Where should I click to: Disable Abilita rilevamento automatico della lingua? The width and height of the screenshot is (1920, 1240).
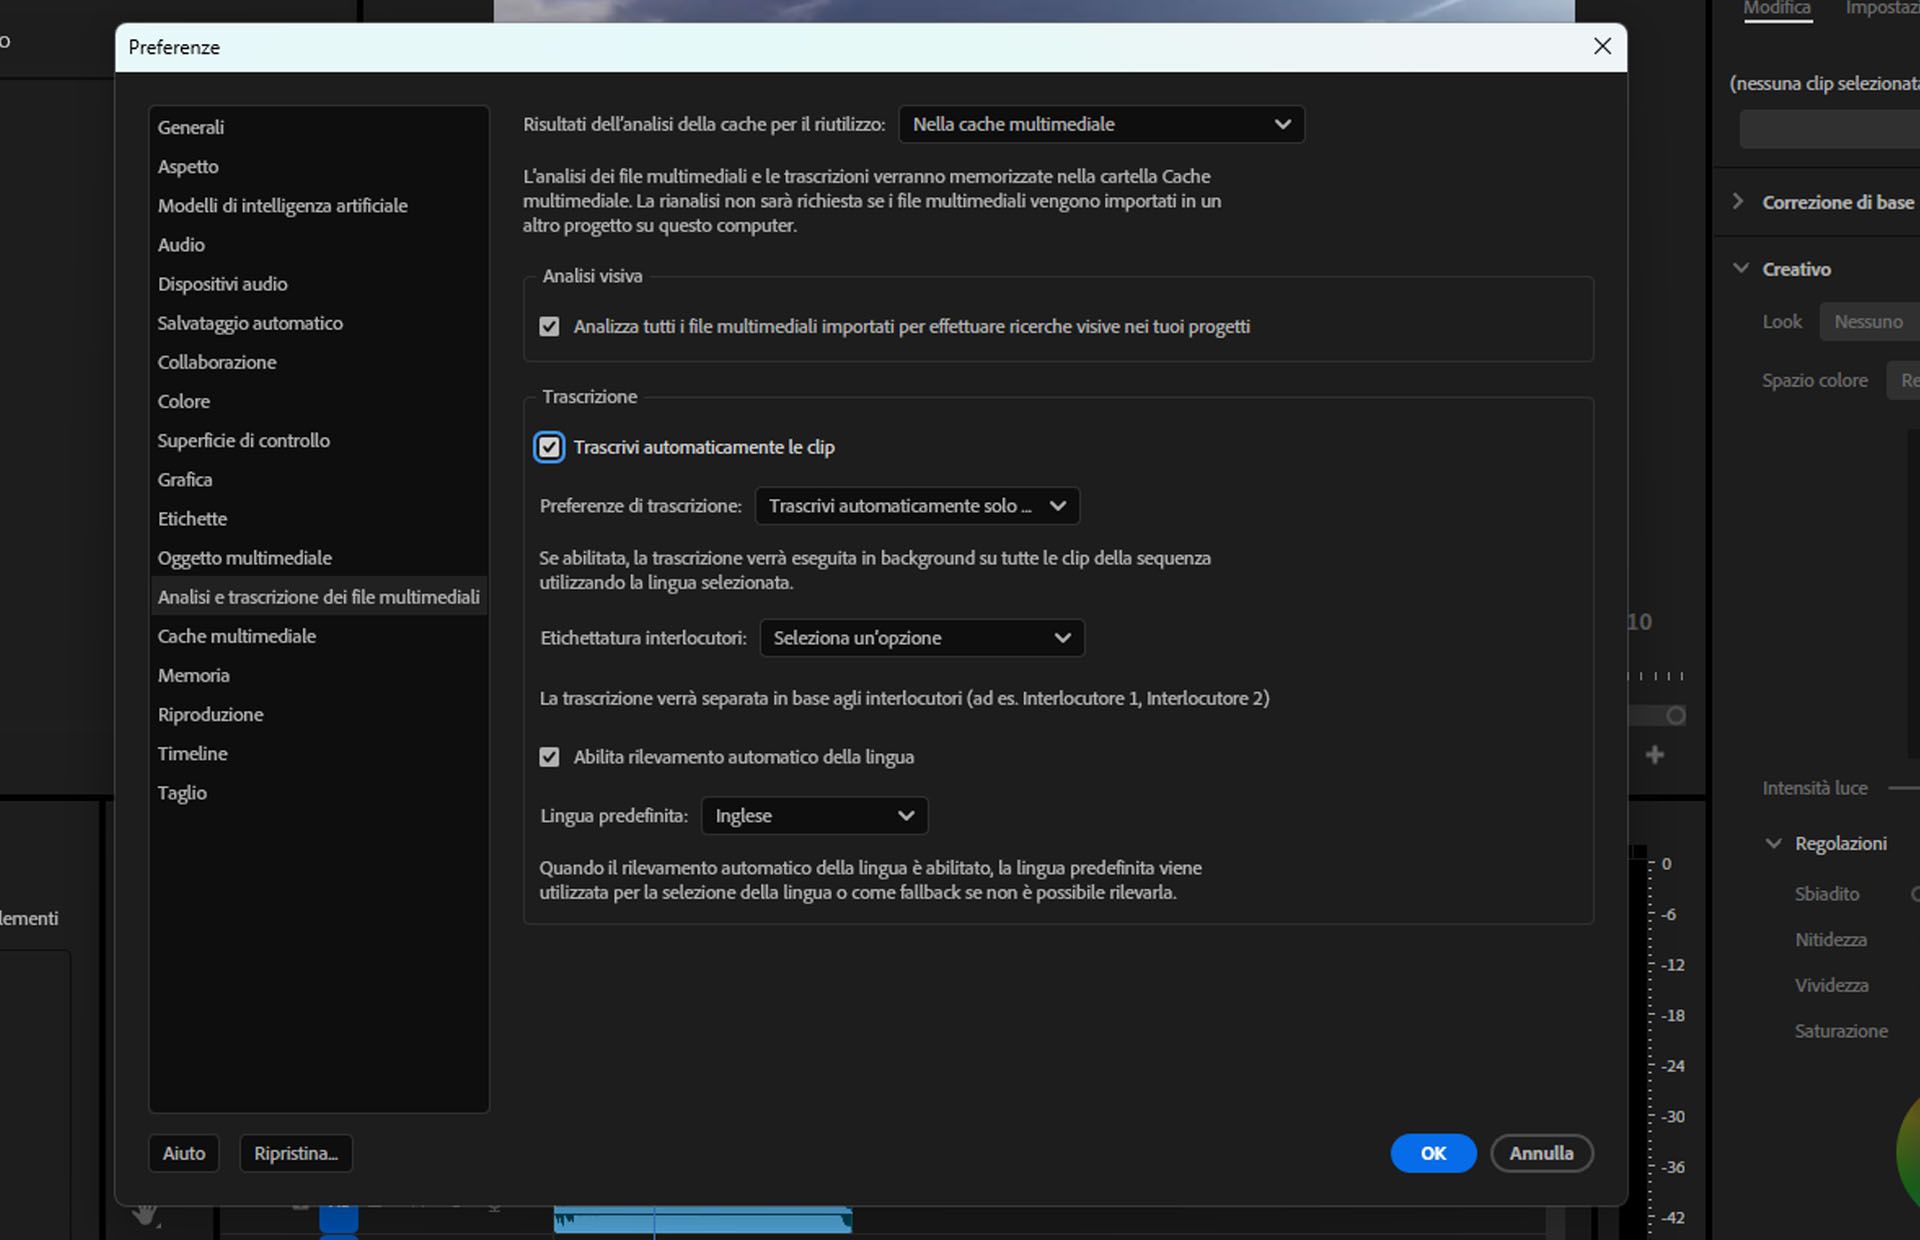point(549,757)
